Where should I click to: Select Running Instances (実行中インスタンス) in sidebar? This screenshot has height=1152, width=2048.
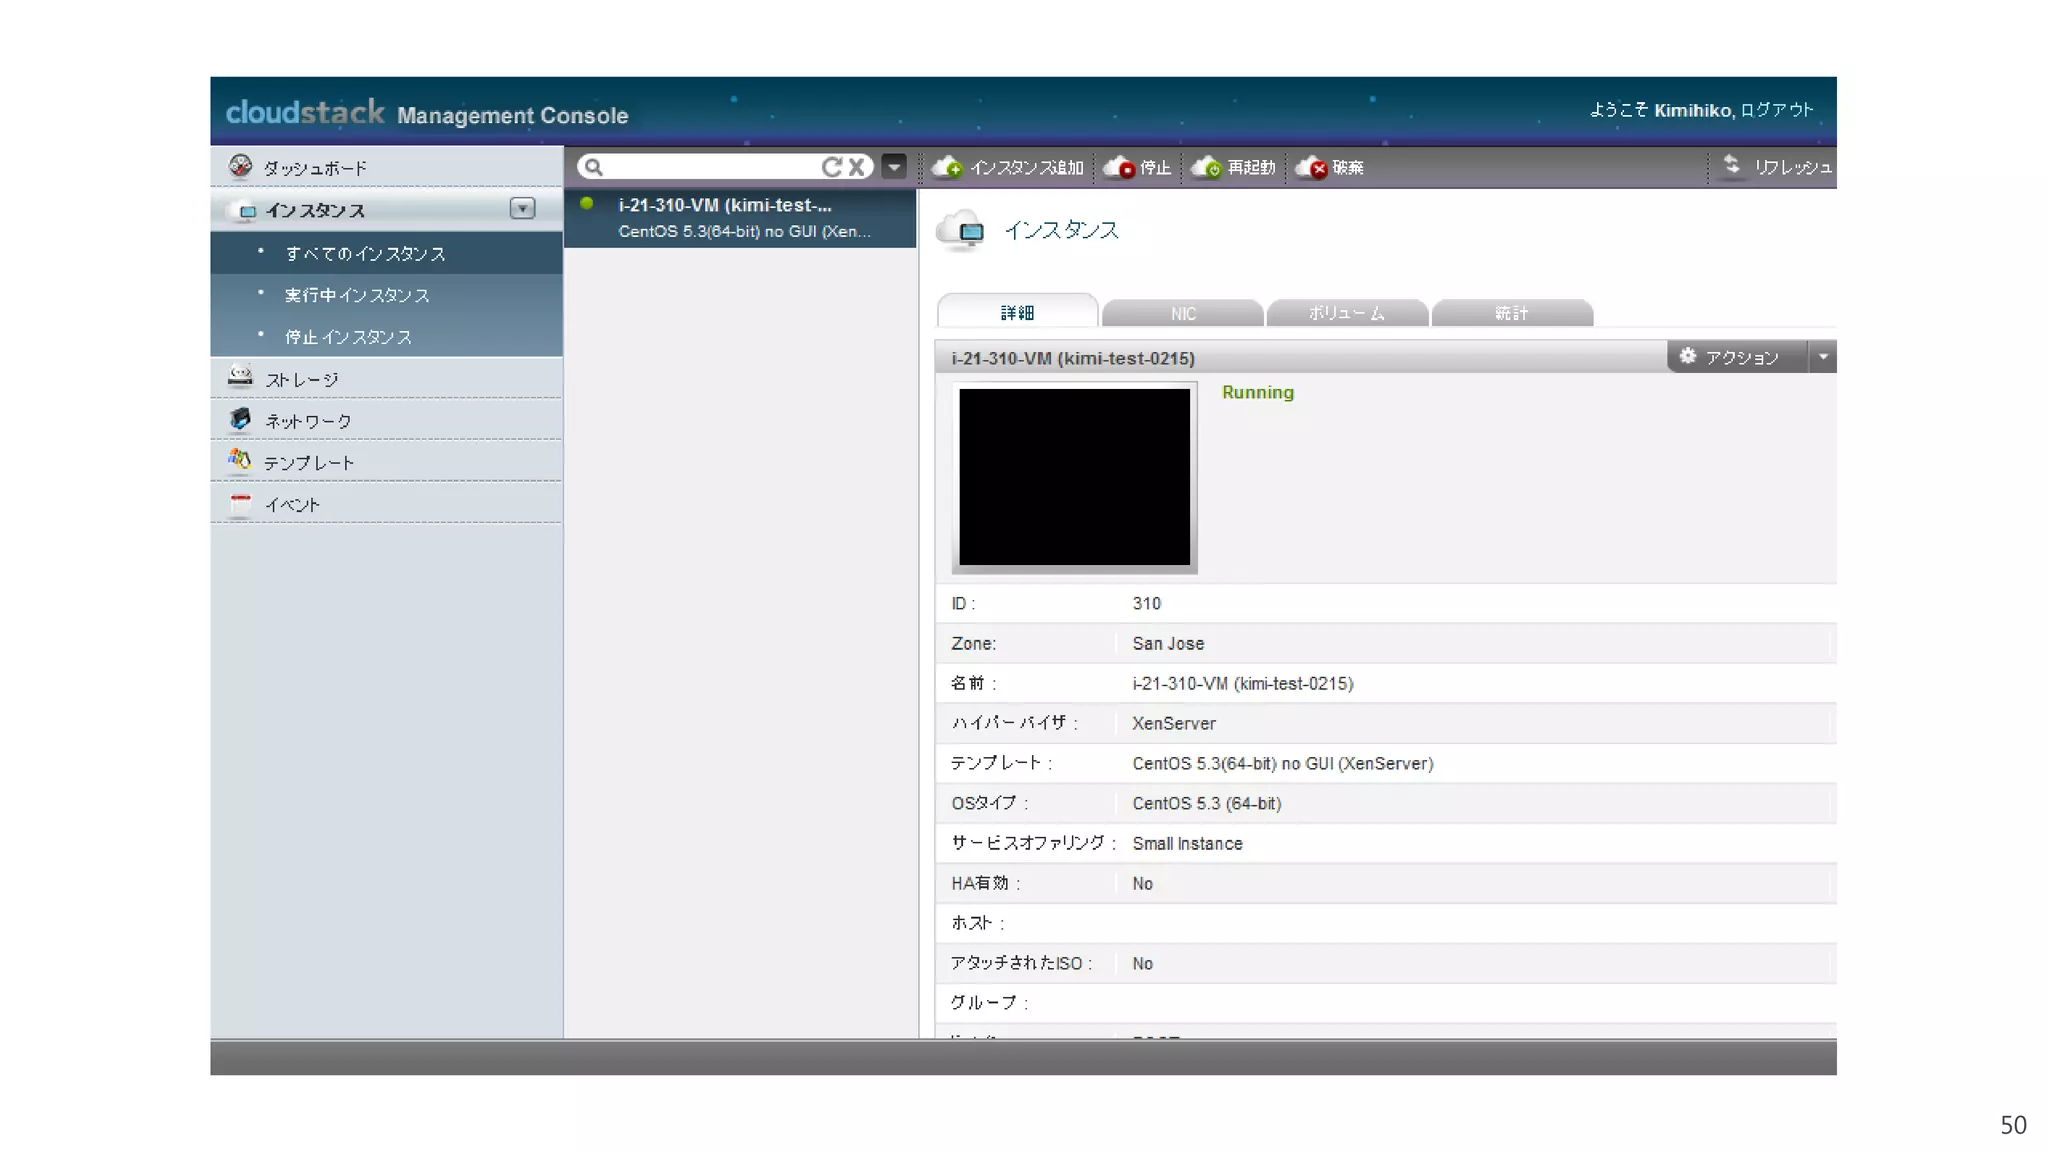[356, 295]
